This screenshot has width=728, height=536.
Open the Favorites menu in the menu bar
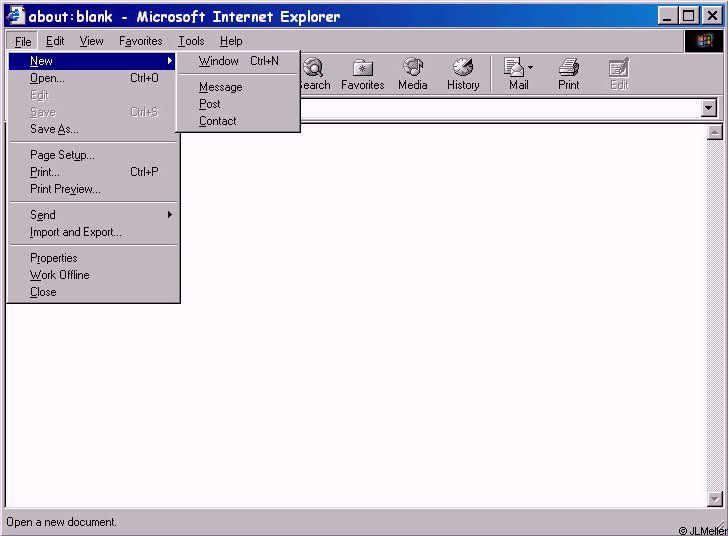tap(141, 41)
